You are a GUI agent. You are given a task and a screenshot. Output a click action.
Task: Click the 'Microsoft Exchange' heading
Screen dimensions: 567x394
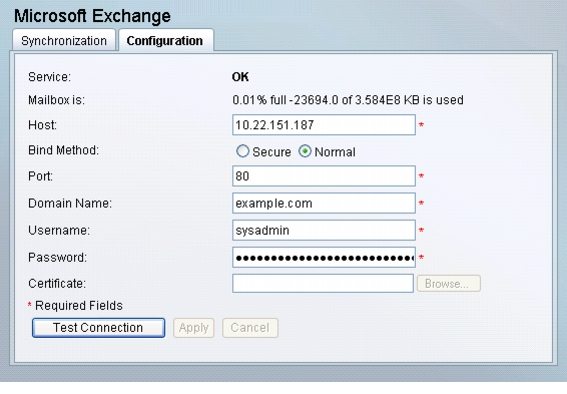pos(92,16)
